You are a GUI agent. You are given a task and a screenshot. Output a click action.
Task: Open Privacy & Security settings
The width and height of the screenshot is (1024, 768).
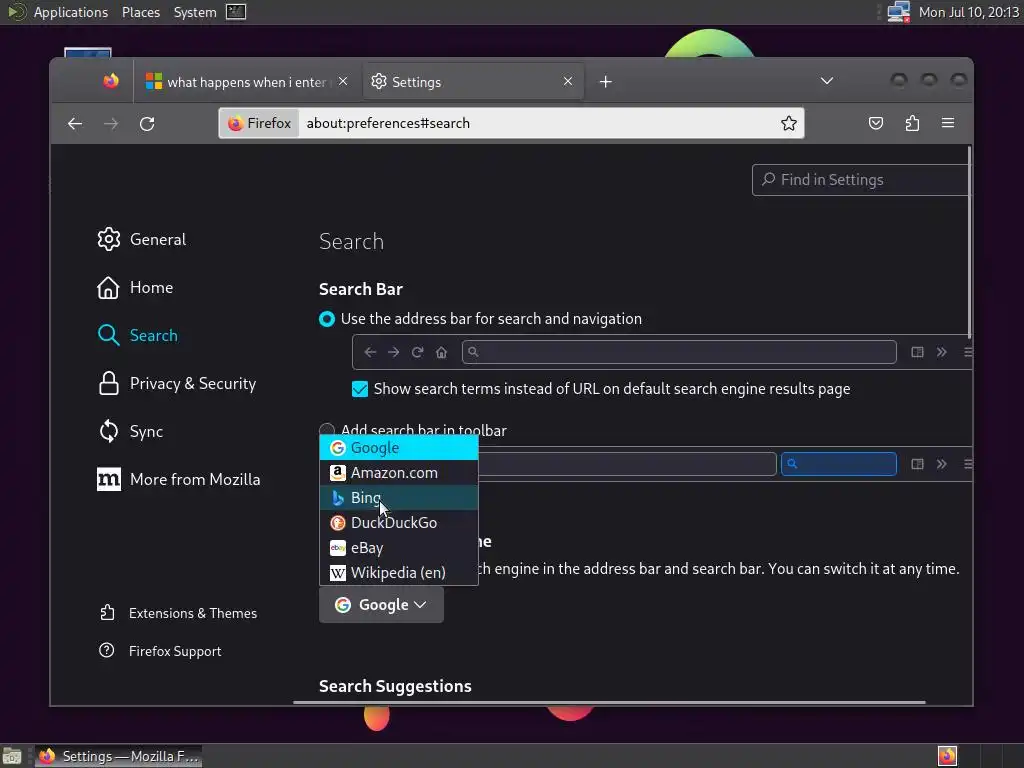click(x=176, y=384)
